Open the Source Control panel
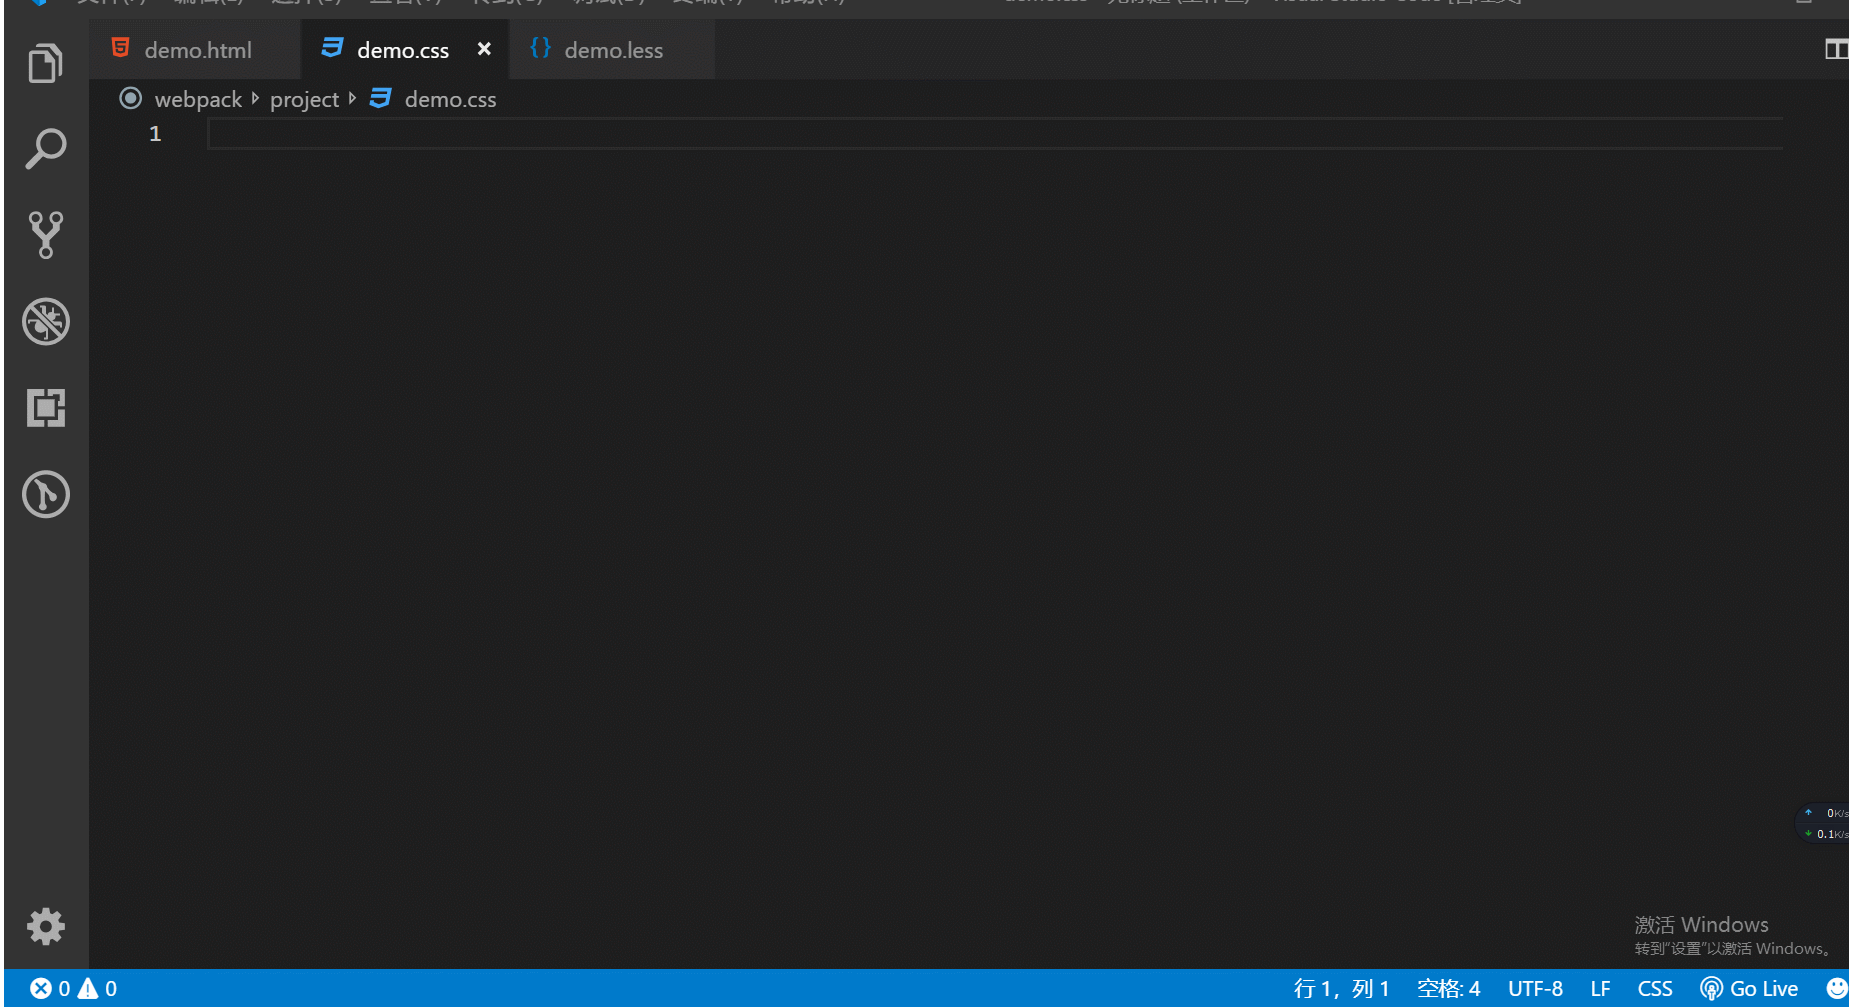The width and height of the screenshot is (1849, 1007). [x=45, y=235]
